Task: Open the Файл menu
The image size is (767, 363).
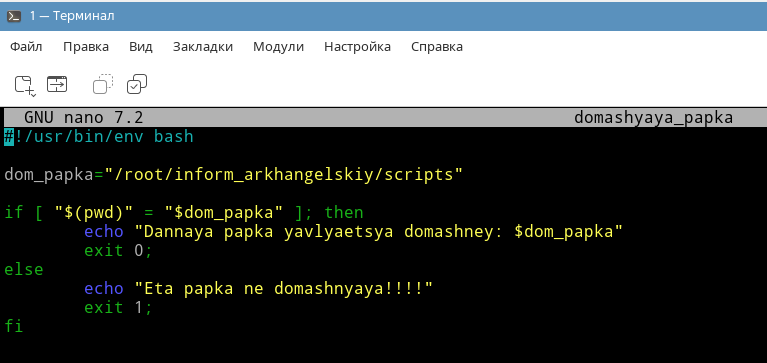Action: tap(26, 47)
